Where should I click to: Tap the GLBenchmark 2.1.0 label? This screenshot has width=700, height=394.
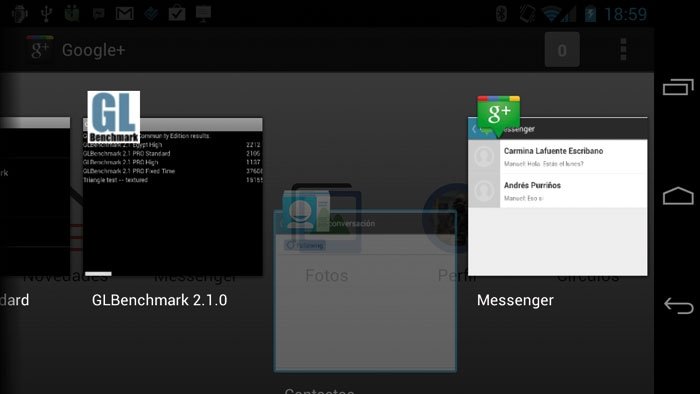pos(159,300)
